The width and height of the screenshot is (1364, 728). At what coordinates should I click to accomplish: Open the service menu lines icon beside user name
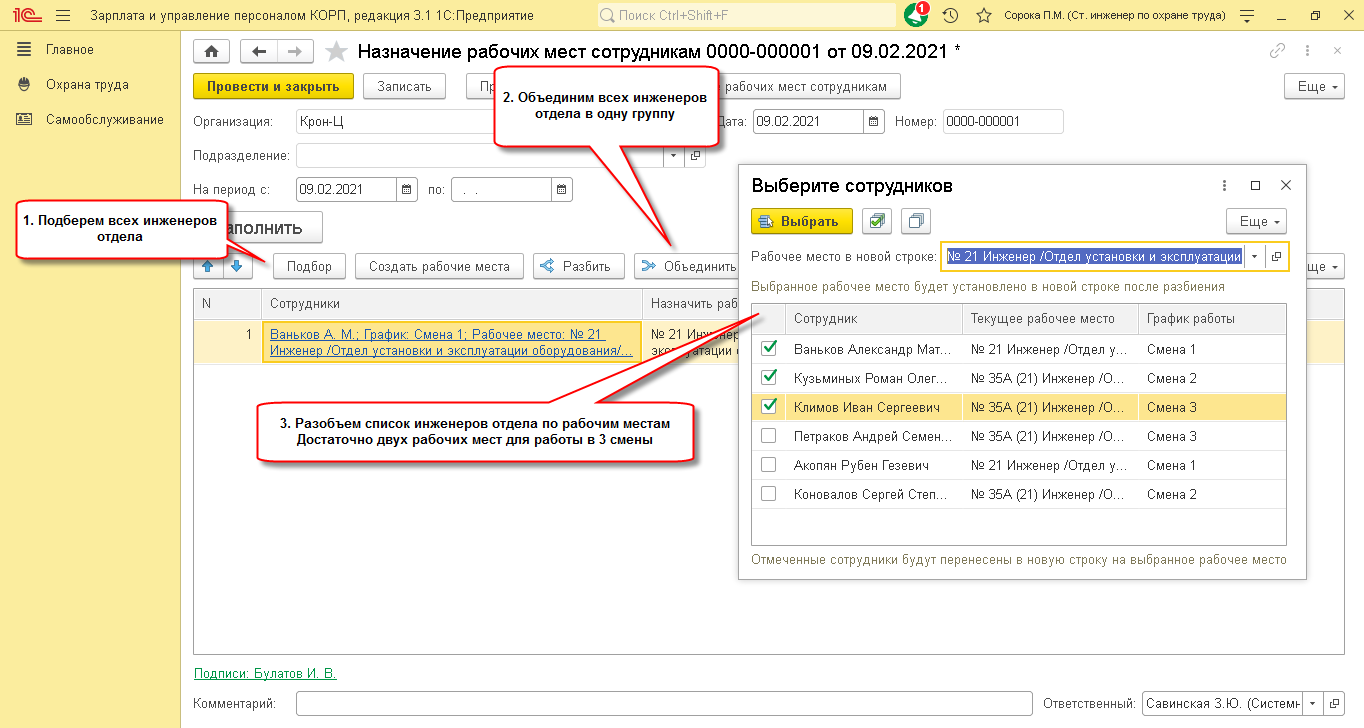click(x=1245, y=16)
